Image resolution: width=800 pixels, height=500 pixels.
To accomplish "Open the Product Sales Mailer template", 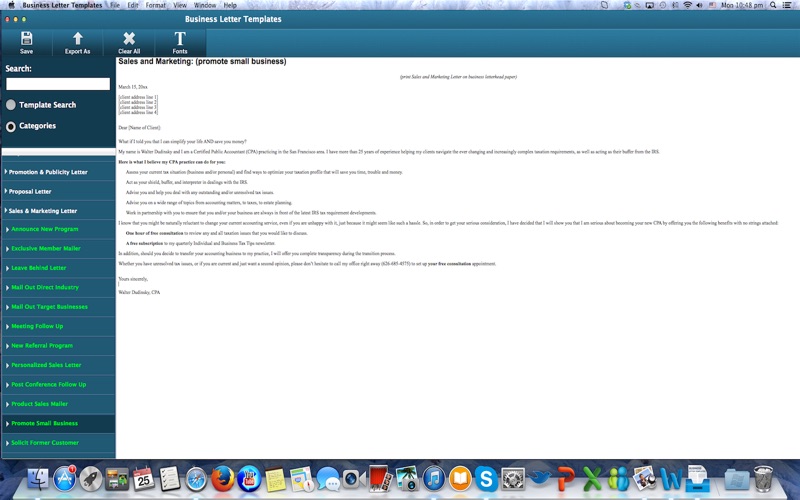I will (x=58, y=404).
